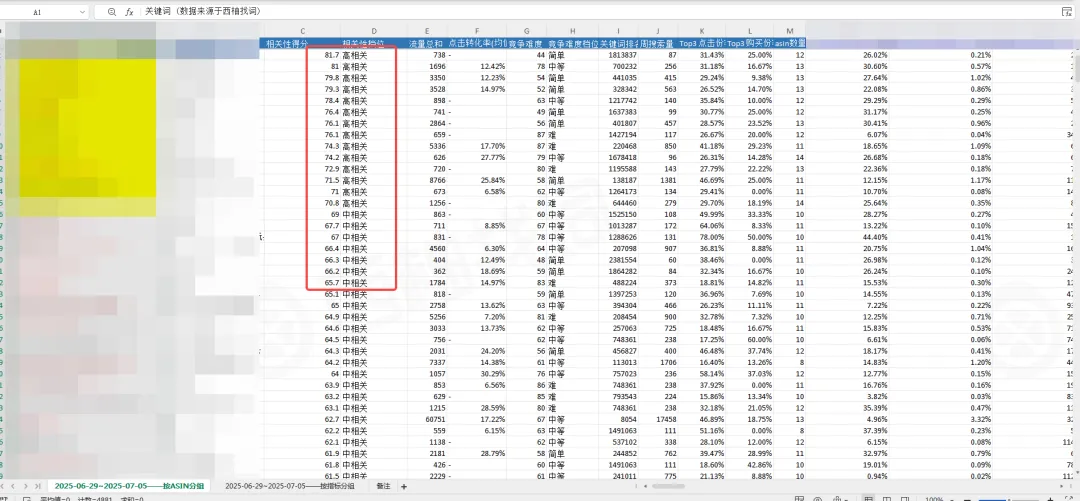Open the 备注 sheet tab
The width and height of the screenshot is (1080, 501).
coord(383,485)
